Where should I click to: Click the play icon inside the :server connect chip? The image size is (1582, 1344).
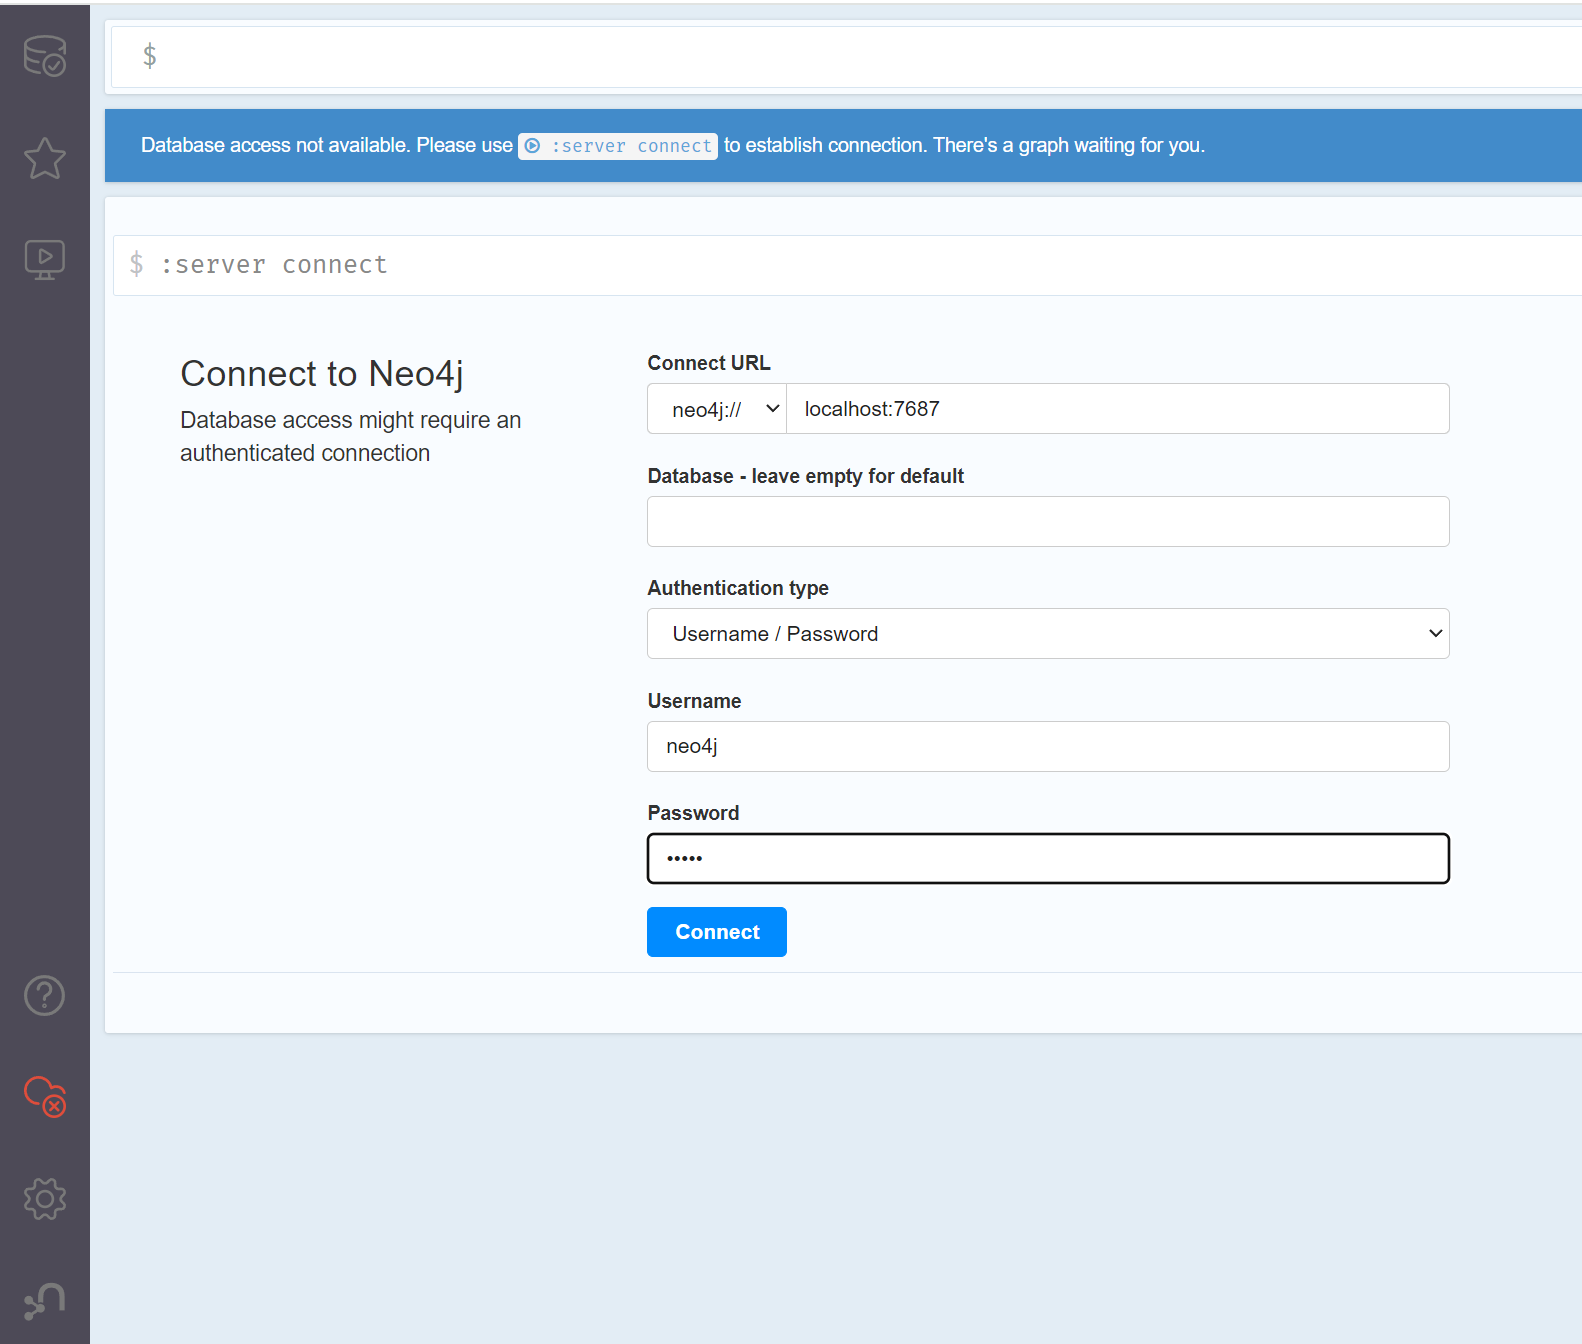pyautogui.click(x=533, y=146)
